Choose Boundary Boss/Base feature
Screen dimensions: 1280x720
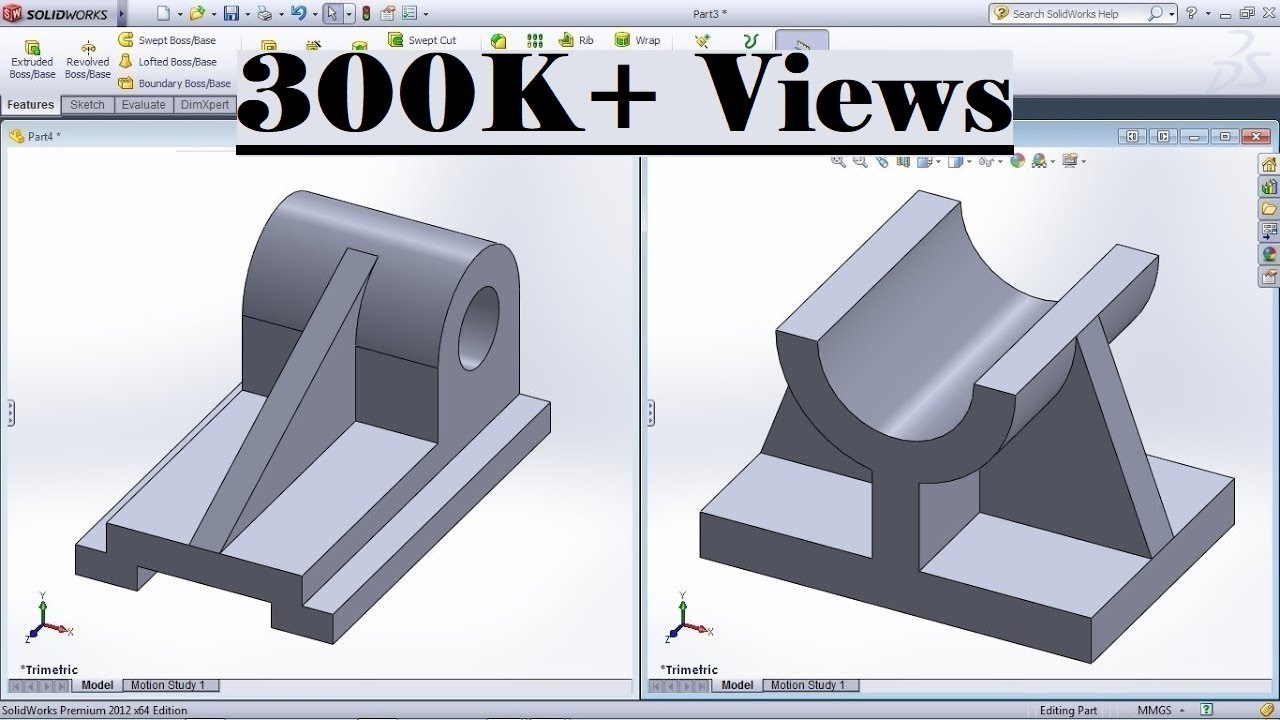pyautogui.click(x=174, y=83)
